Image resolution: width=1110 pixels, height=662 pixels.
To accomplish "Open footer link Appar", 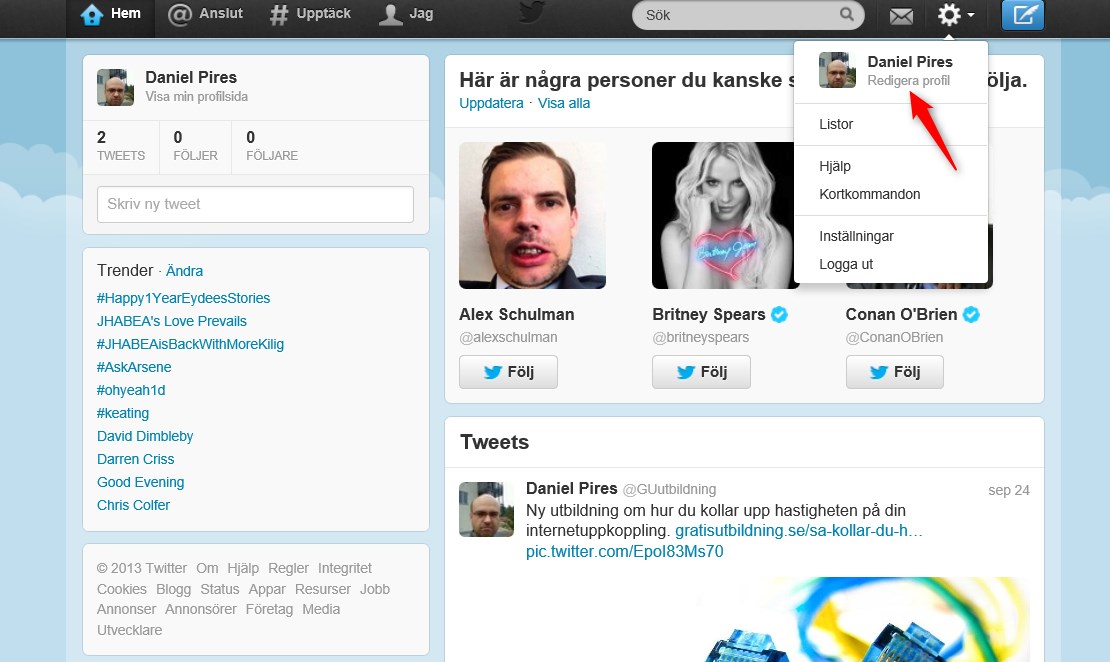I will (267, 589).
